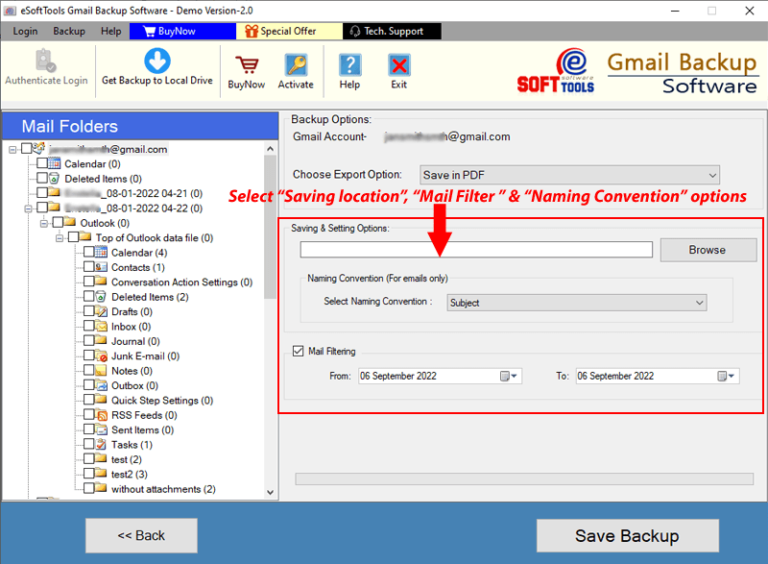Open the Choose Export Option dropdown

[x=570, y=175]
